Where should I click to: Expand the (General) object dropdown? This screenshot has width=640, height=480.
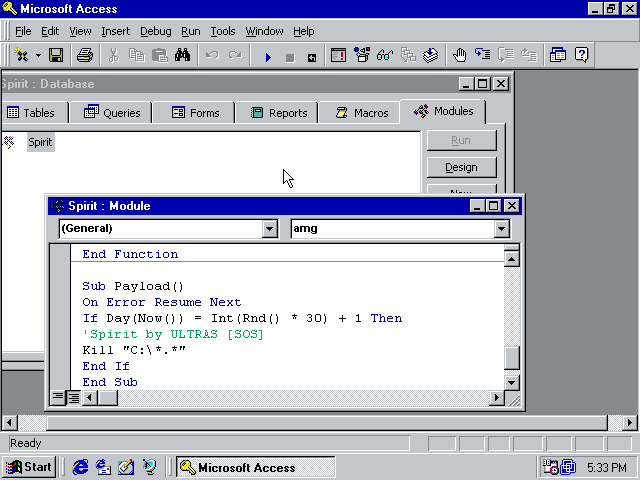(x=269, y=229)
